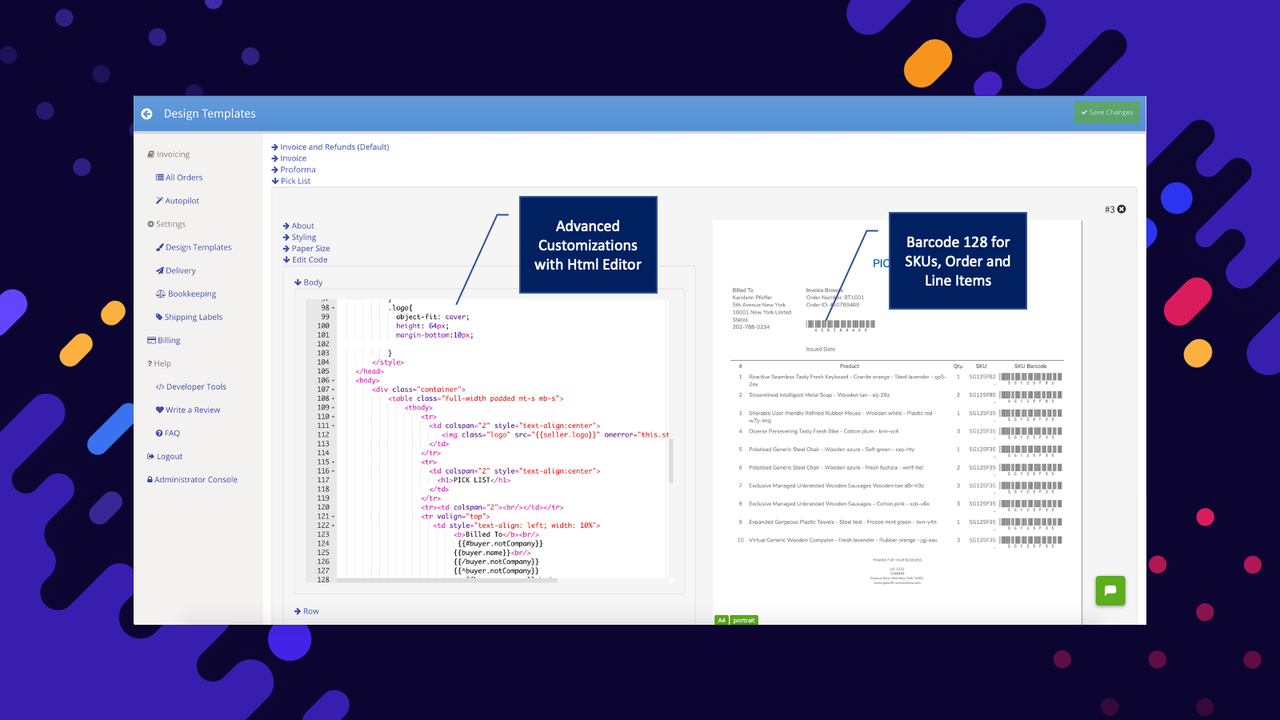Click the img class="logo" code line

point(556,435)
